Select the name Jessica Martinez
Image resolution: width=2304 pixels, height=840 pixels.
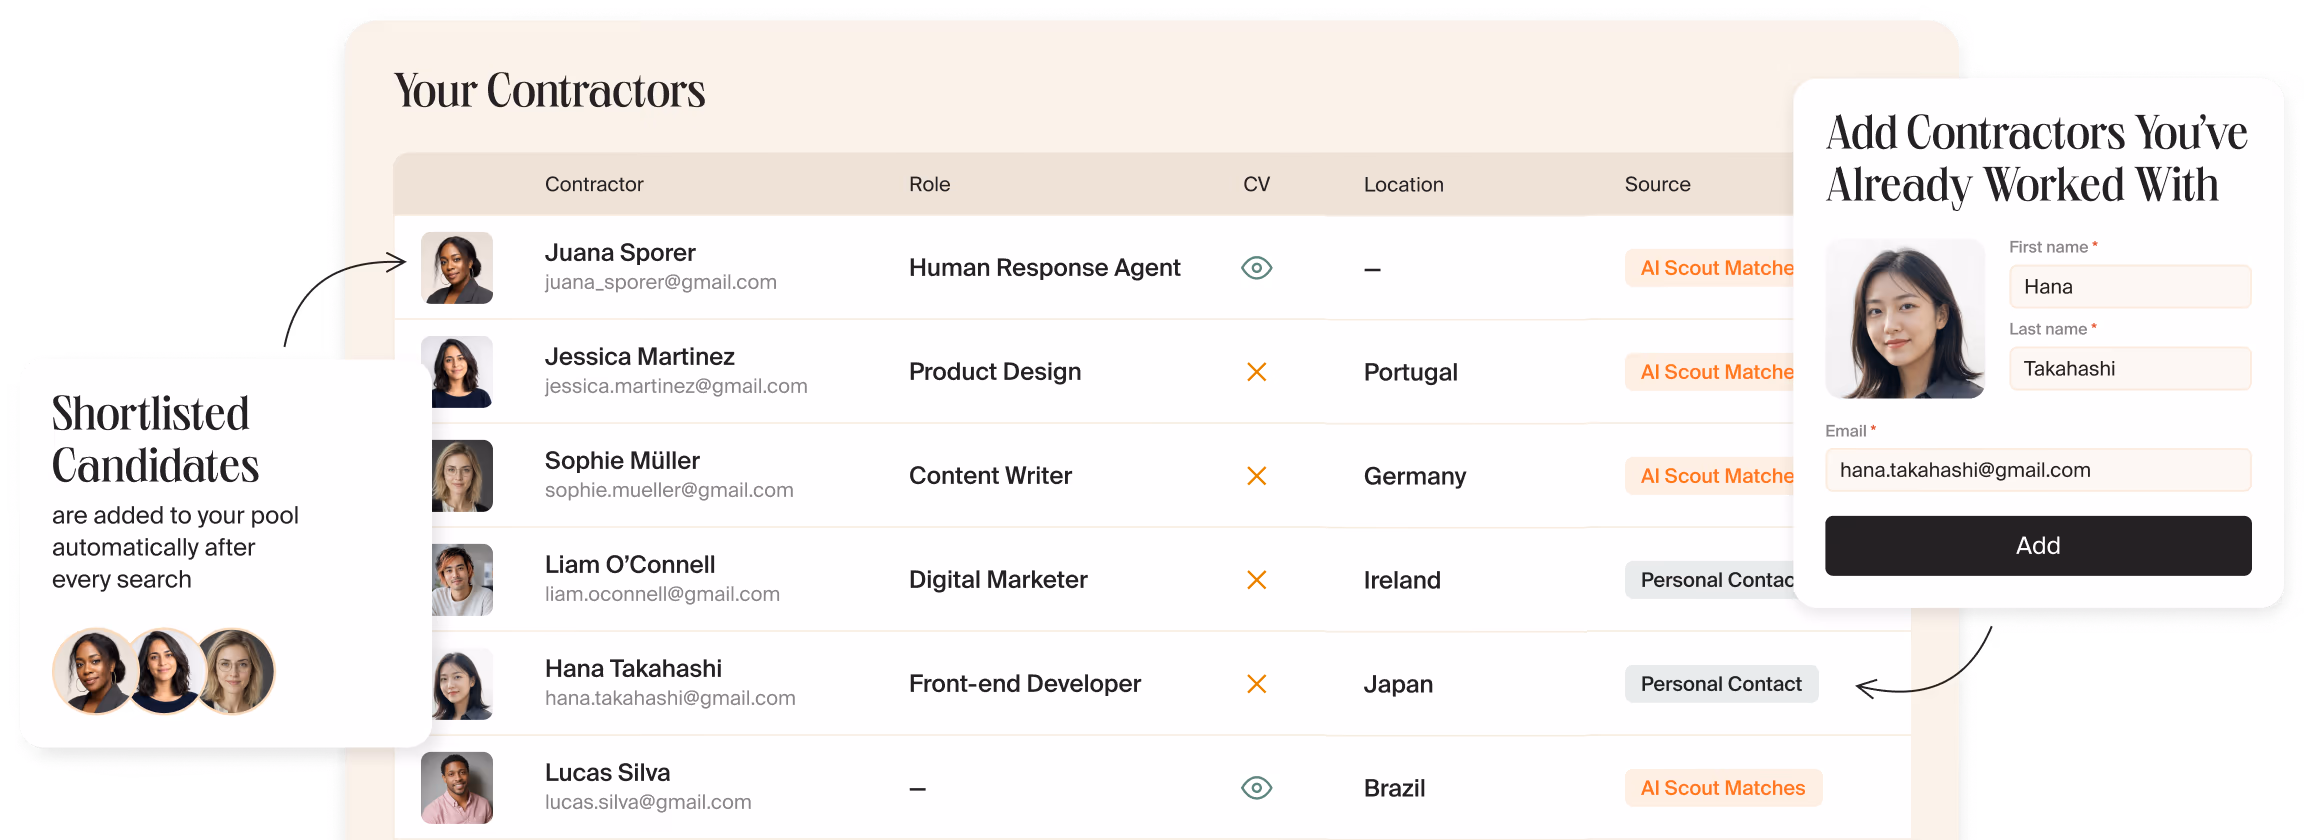640,357
